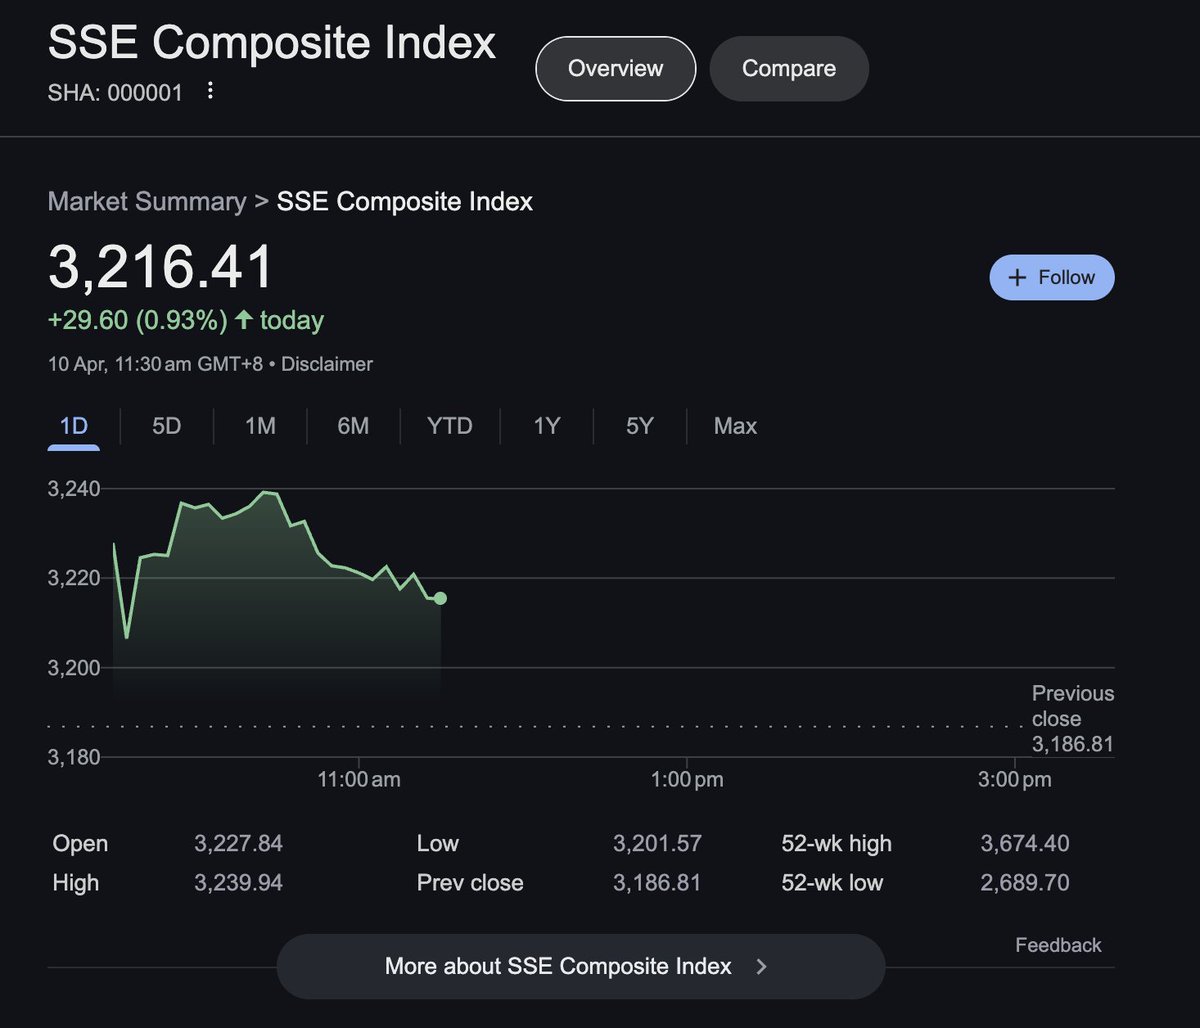This screenshot has height=1028, width=1200.
Task: Switch chart range to 6M
Action: point(353,426)
